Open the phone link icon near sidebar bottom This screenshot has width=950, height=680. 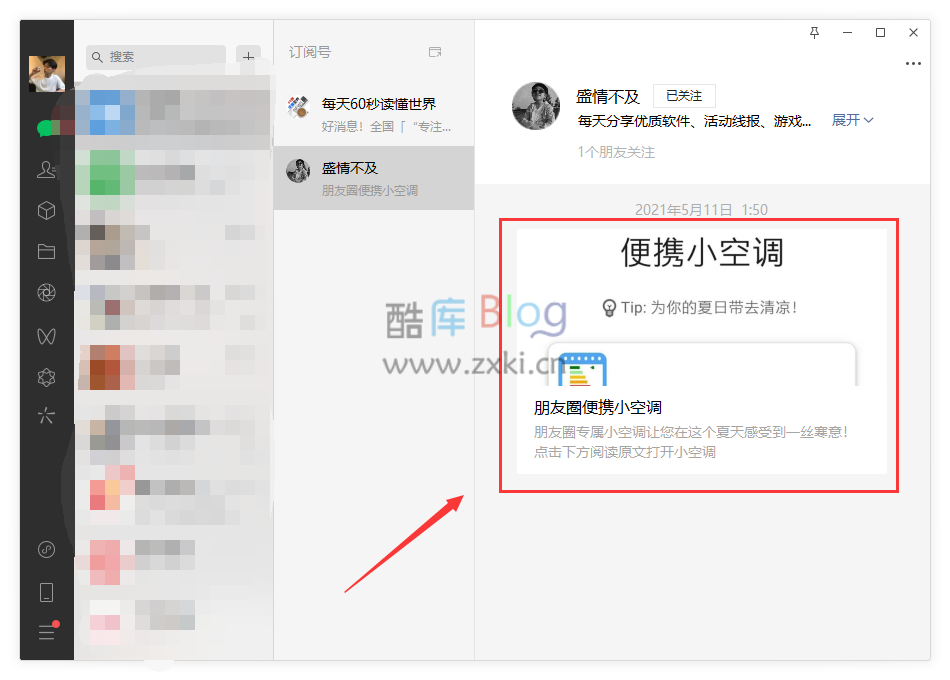(x=46, y=592)
